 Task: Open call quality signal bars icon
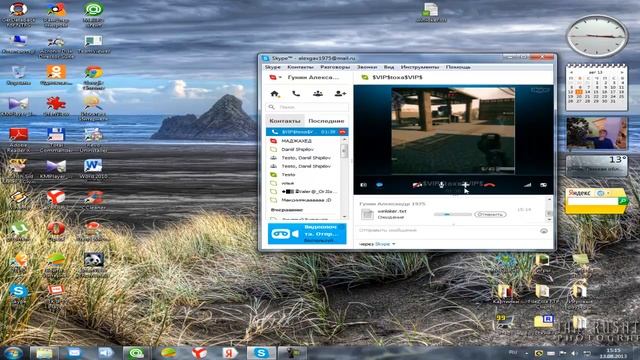[x=527, y=185]
